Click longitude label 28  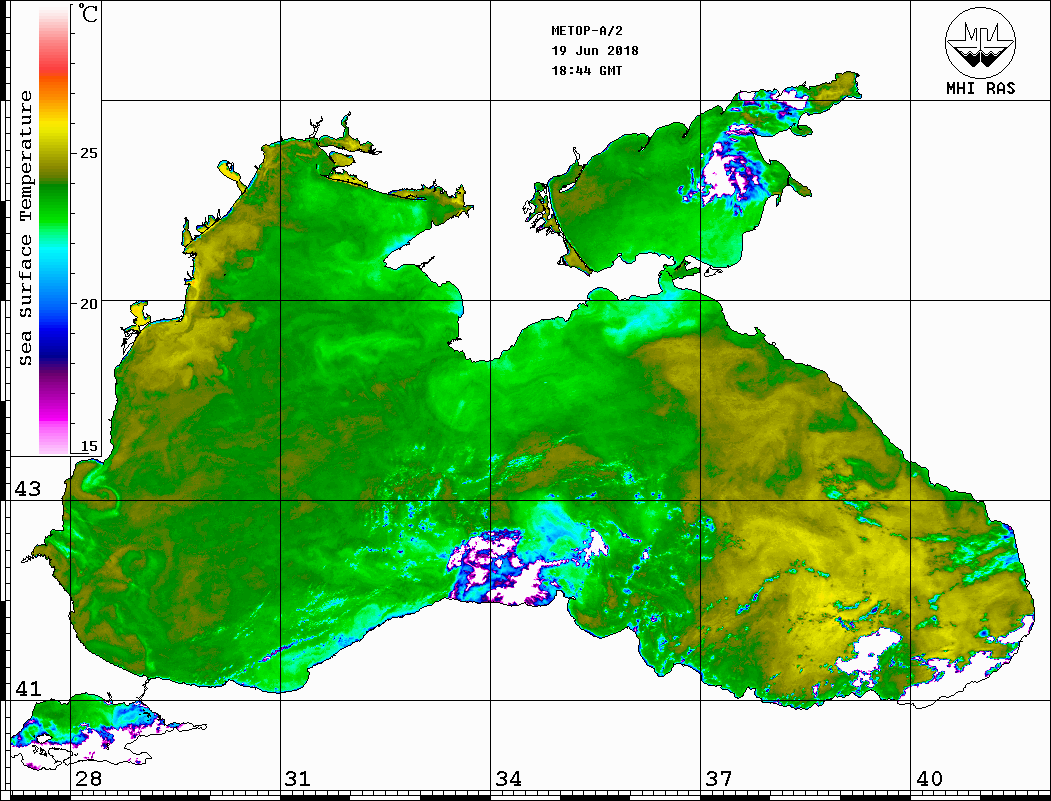88,779
